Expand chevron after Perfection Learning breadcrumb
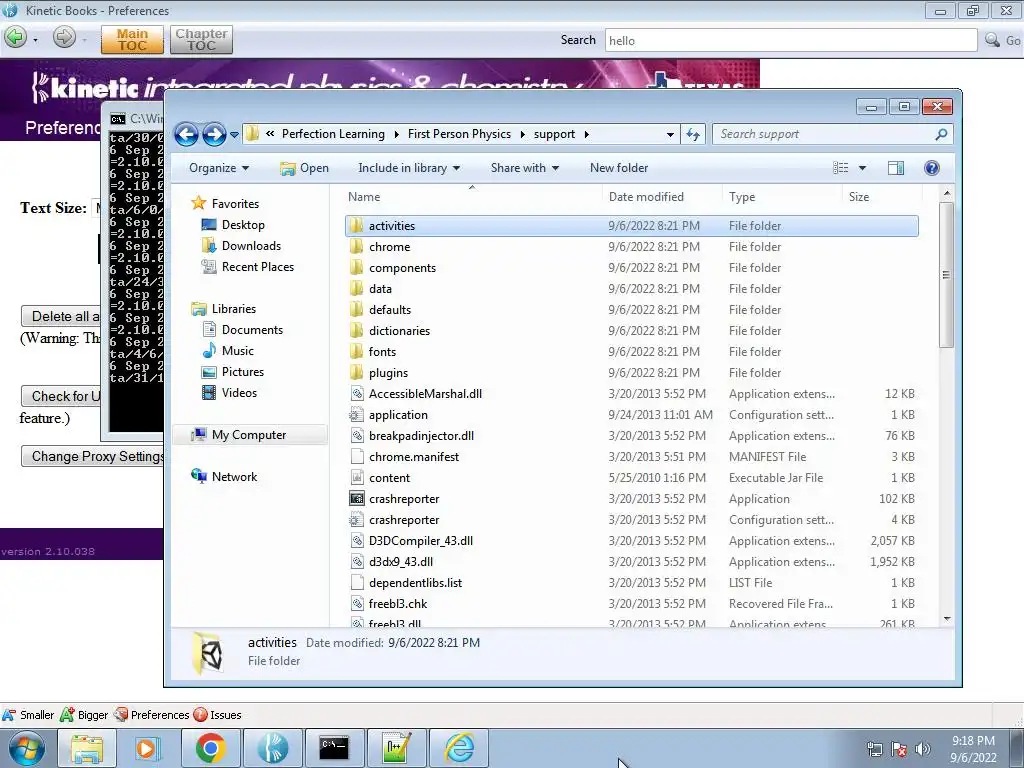1024x768 pixels. (396, 135)
